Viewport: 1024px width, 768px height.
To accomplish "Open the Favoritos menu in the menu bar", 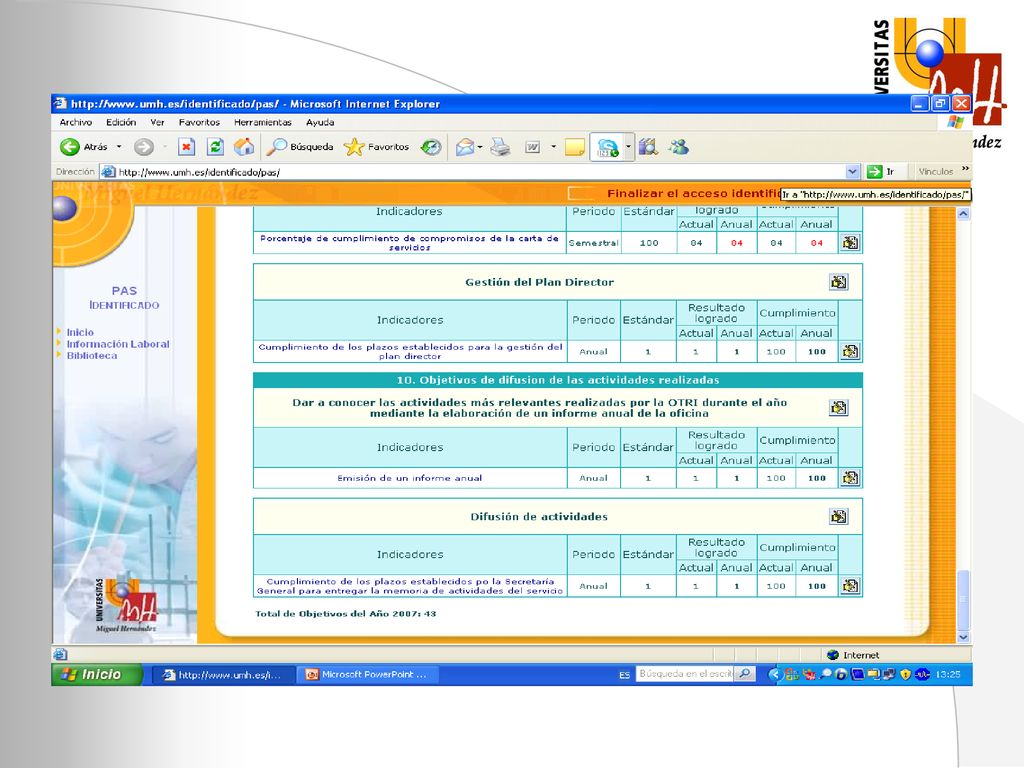I will tap(199, 122).
